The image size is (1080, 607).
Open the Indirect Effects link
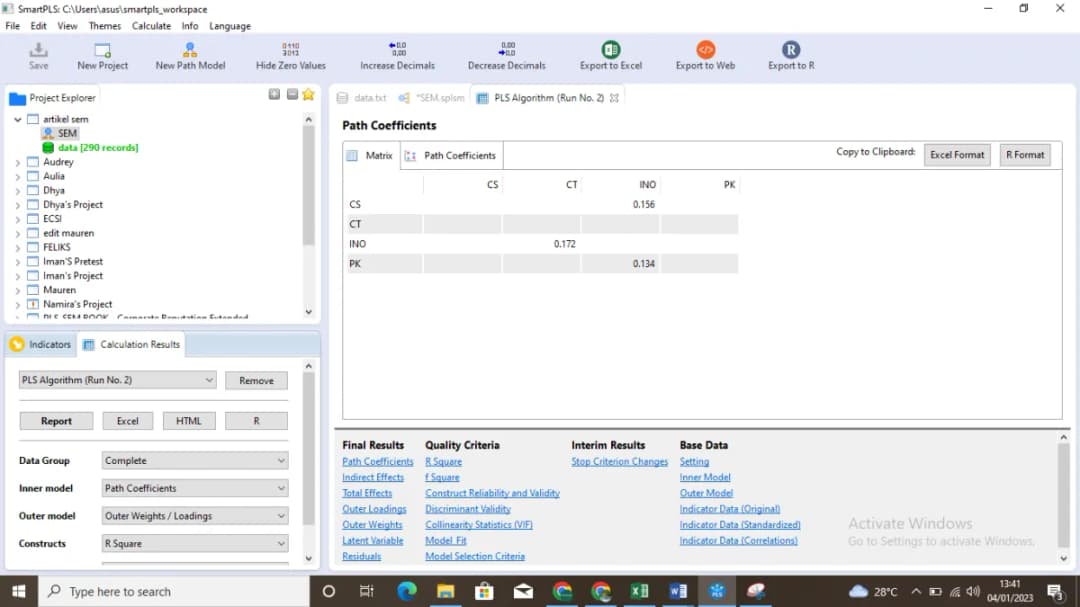pos(373,477)
